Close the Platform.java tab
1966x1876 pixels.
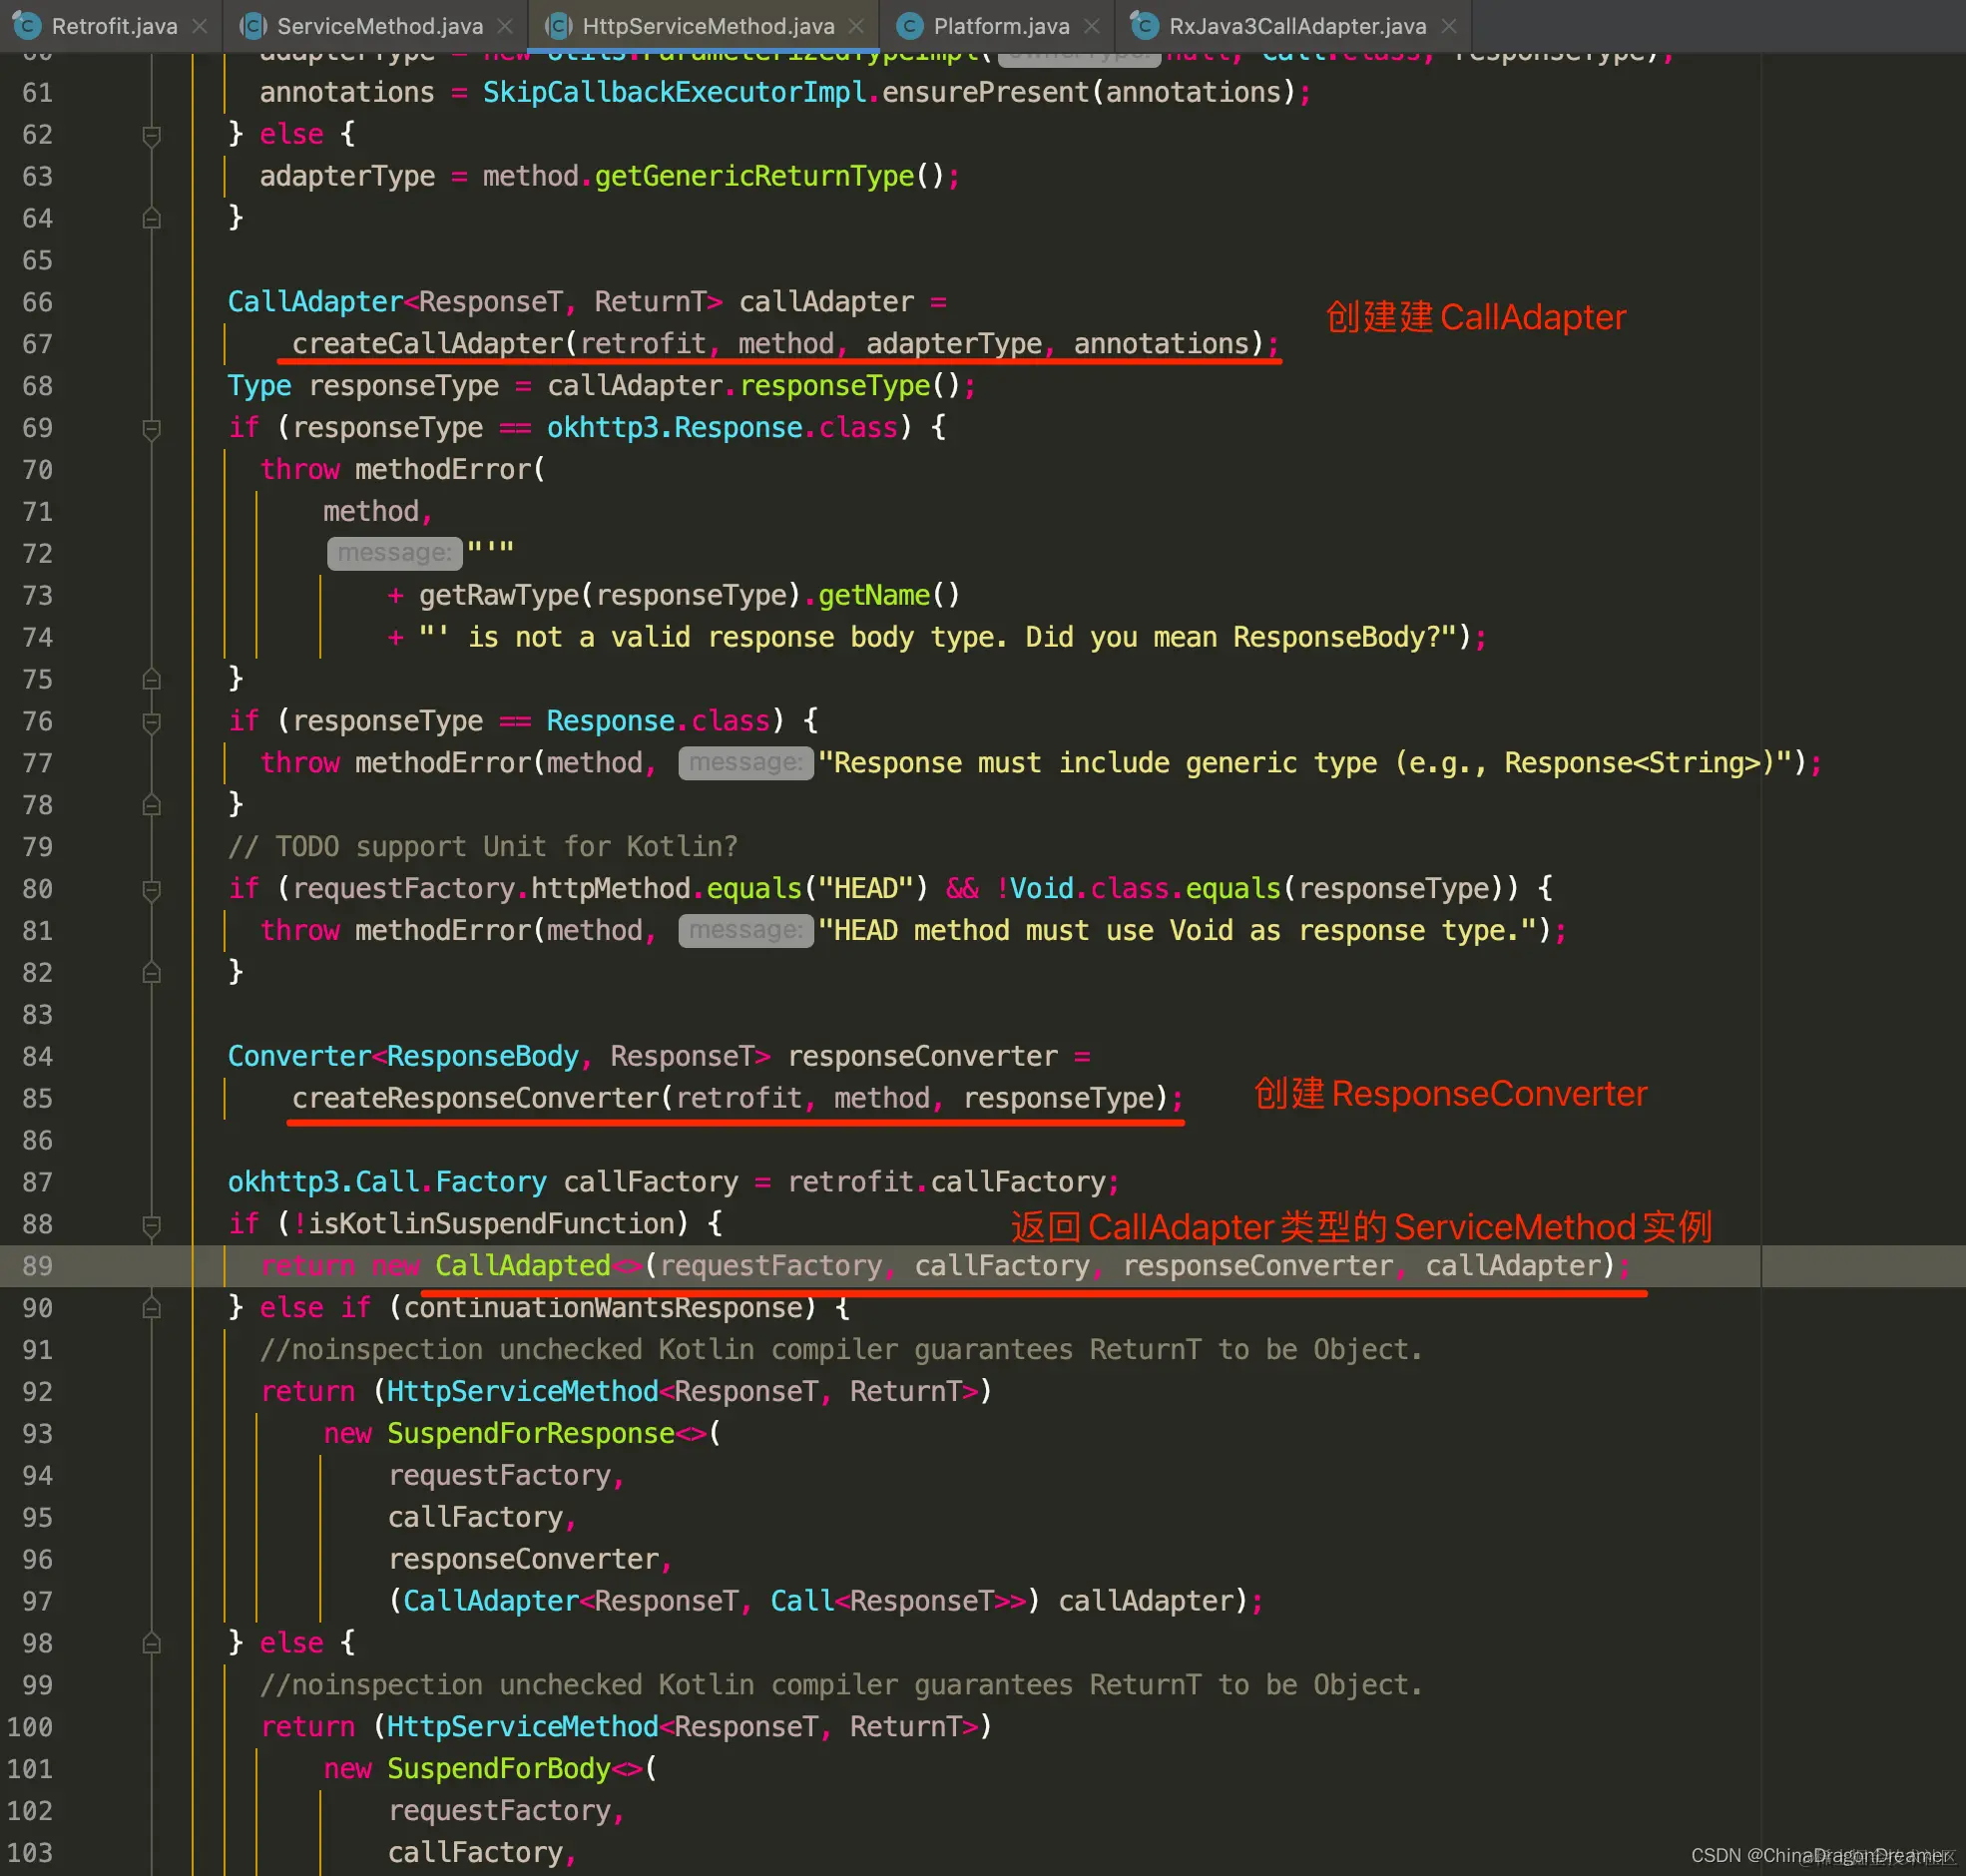pyautogui.click(x=1092, y=26)
